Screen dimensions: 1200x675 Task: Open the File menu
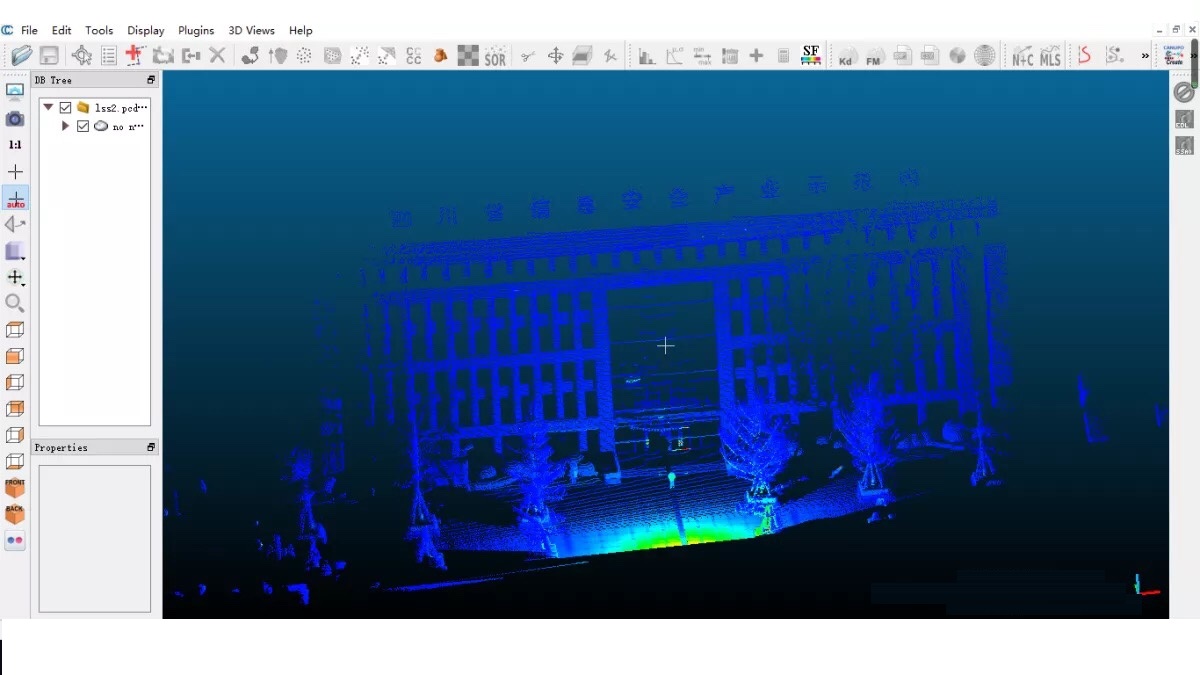click(29, 30)
